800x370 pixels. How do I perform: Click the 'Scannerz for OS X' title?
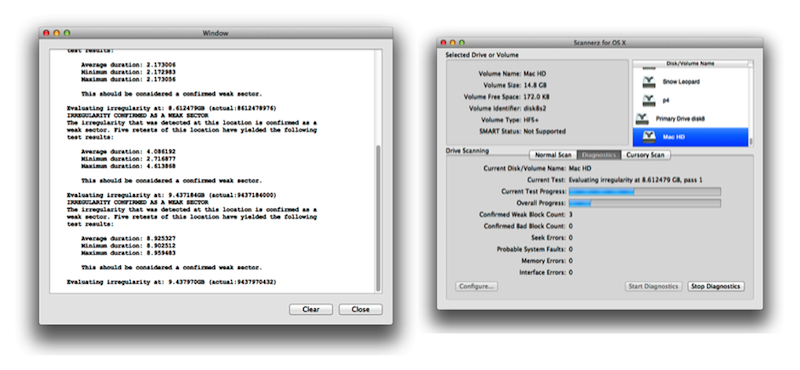pyautogui.click(x=599, y=43)
